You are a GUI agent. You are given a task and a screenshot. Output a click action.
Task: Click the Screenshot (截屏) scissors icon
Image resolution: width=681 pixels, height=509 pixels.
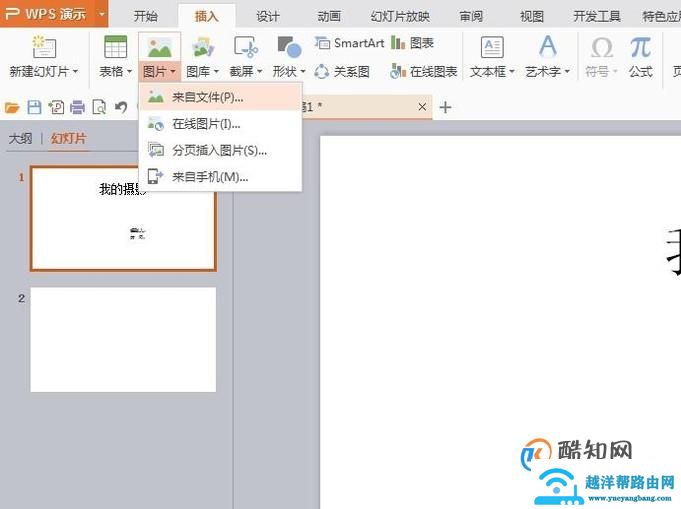coord(246,47)
